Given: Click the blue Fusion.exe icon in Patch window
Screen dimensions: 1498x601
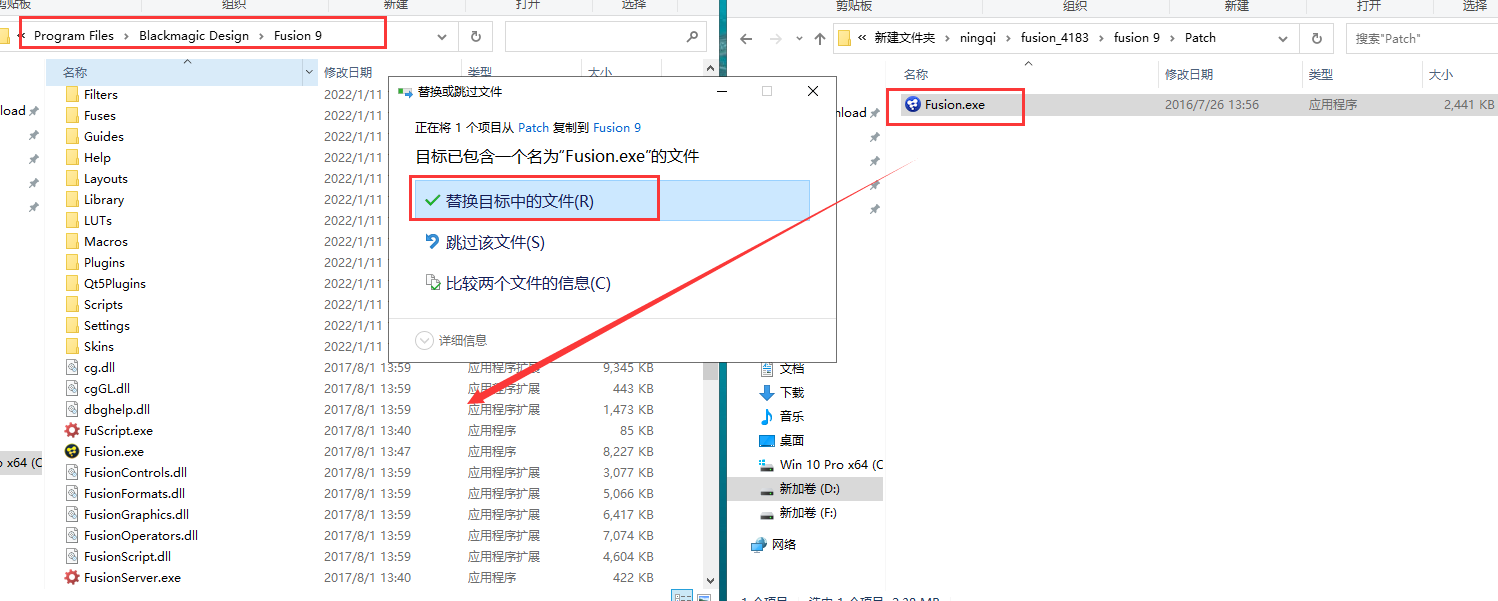Looking at the screenshot, I should click(x=912, y=104).
